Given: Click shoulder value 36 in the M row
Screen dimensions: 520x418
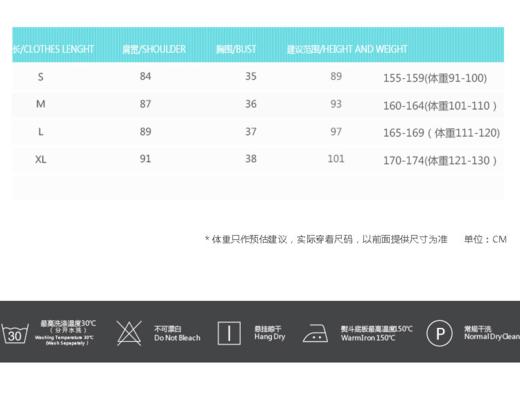Looking at the screenshot, I should click(x=251, y=104).
